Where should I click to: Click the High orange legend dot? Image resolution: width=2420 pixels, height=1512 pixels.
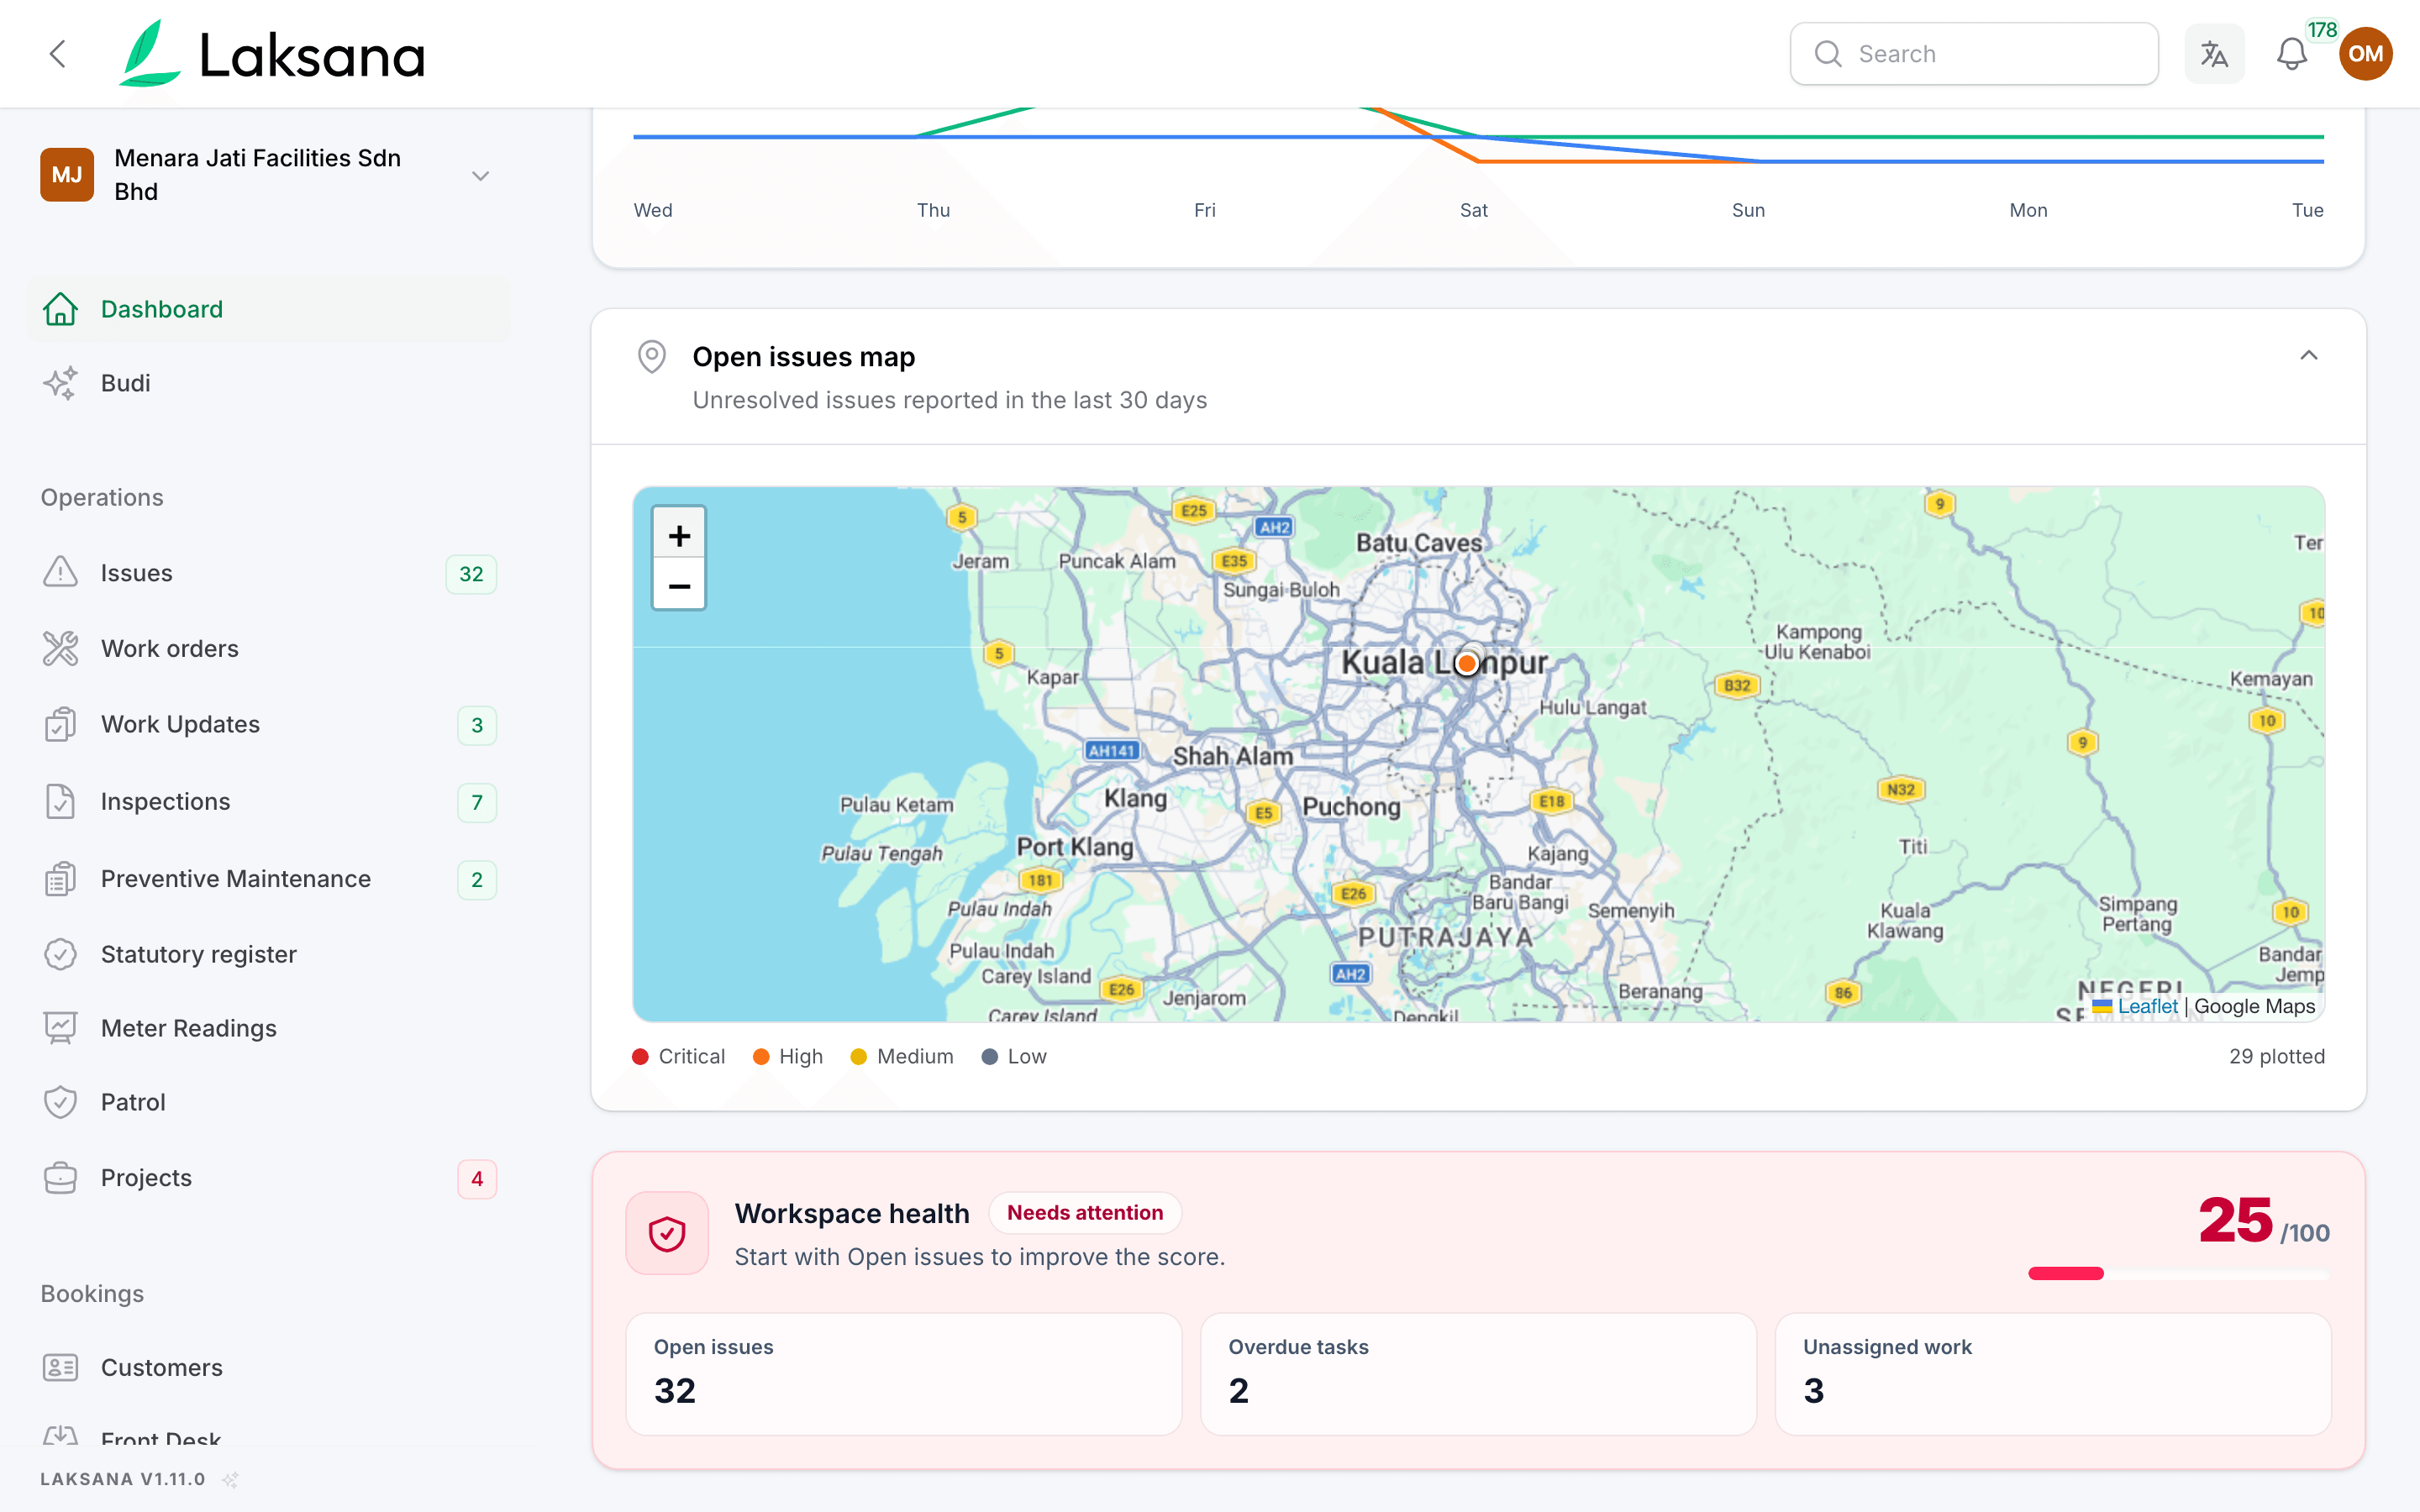point(761,1057)
